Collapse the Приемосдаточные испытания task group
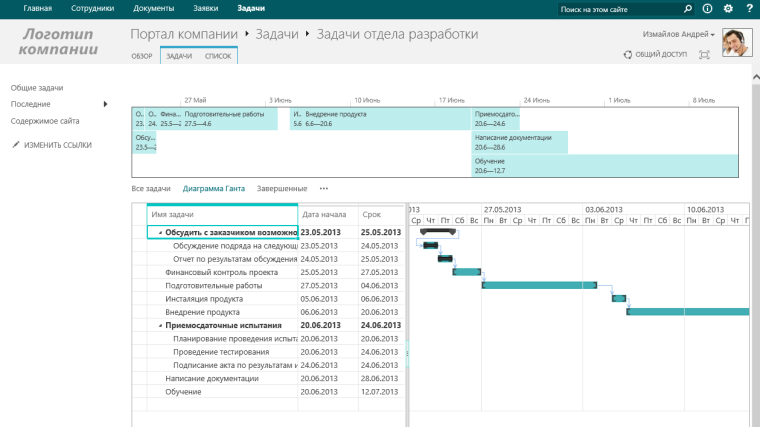 click(x=160, y=326)
